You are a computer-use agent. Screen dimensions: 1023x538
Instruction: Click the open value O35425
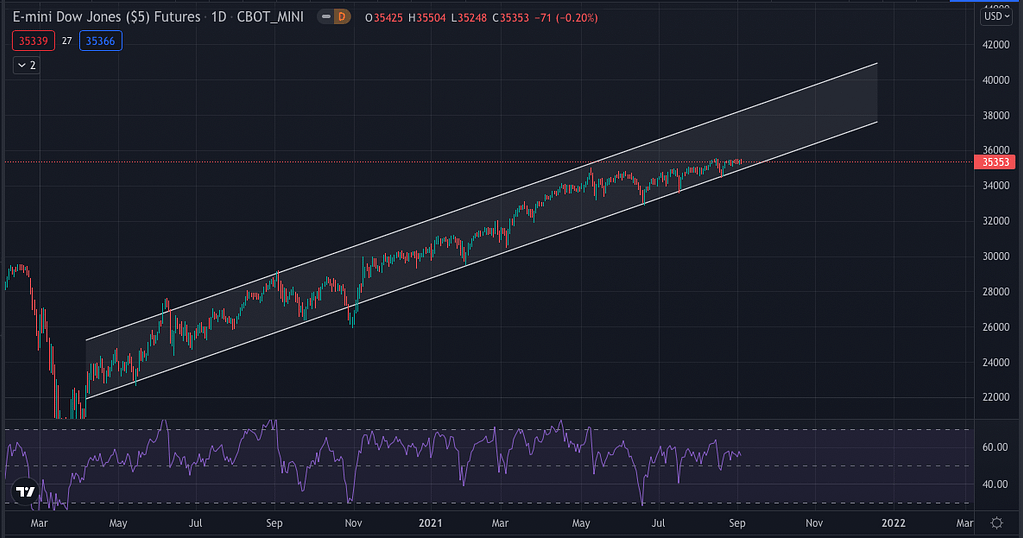384,18
